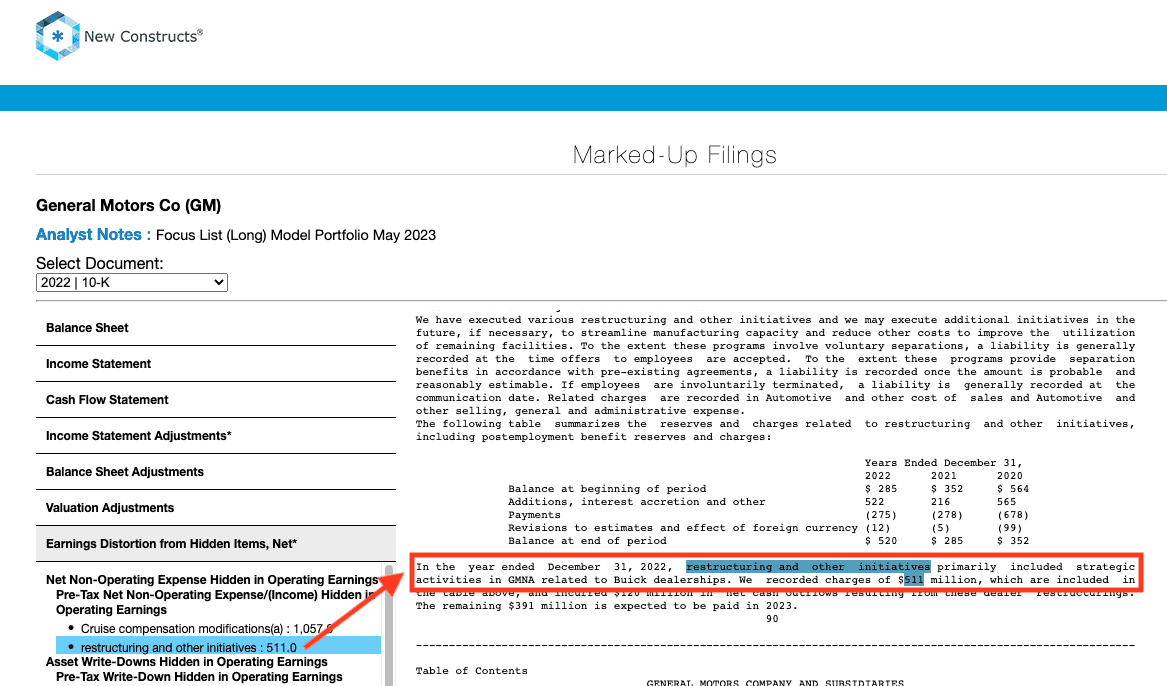Click the Marked-Up Filings page title

pos(674,155)
